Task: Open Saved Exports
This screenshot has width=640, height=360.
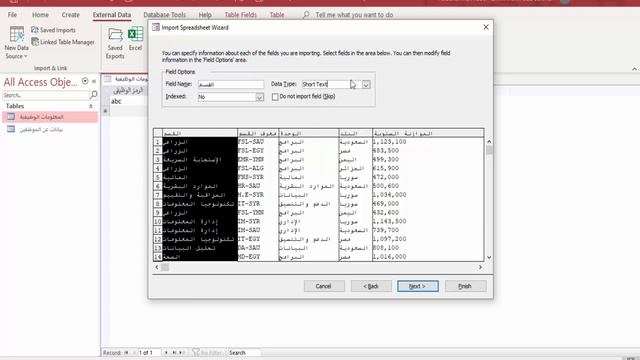Action: pyautogui.click(x=115, y=43)
